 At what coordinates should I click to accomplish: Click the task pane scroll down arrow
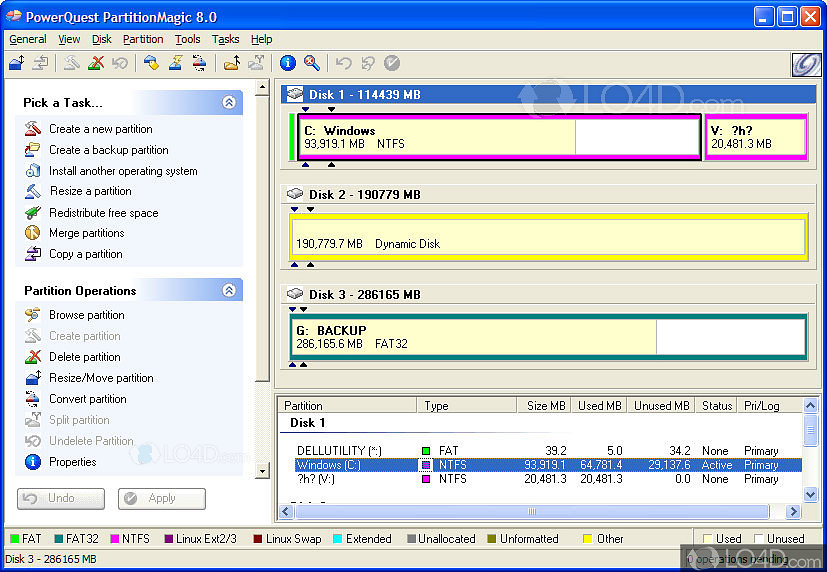(262, 471)
